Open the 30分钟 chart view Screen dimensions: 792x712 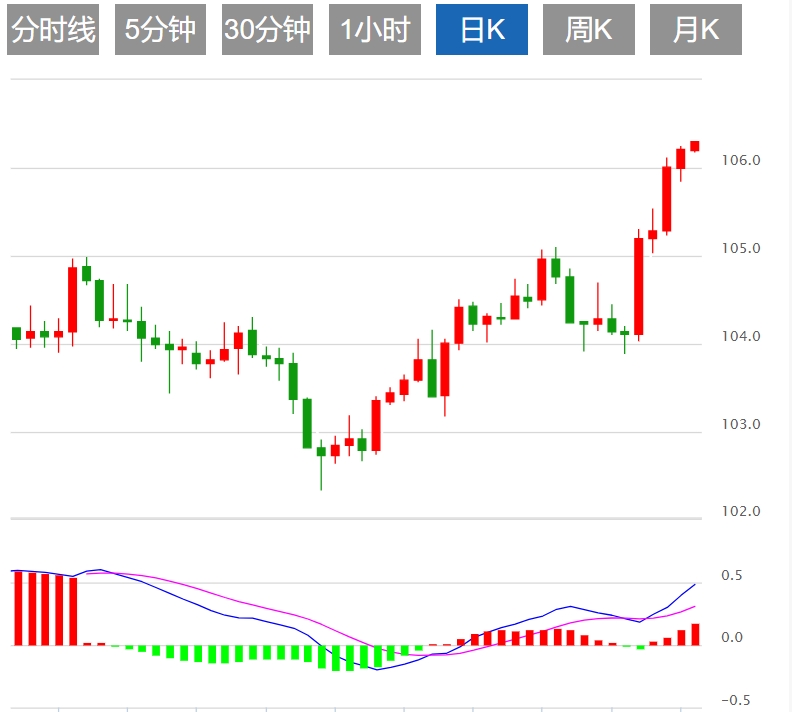[267, 30]
